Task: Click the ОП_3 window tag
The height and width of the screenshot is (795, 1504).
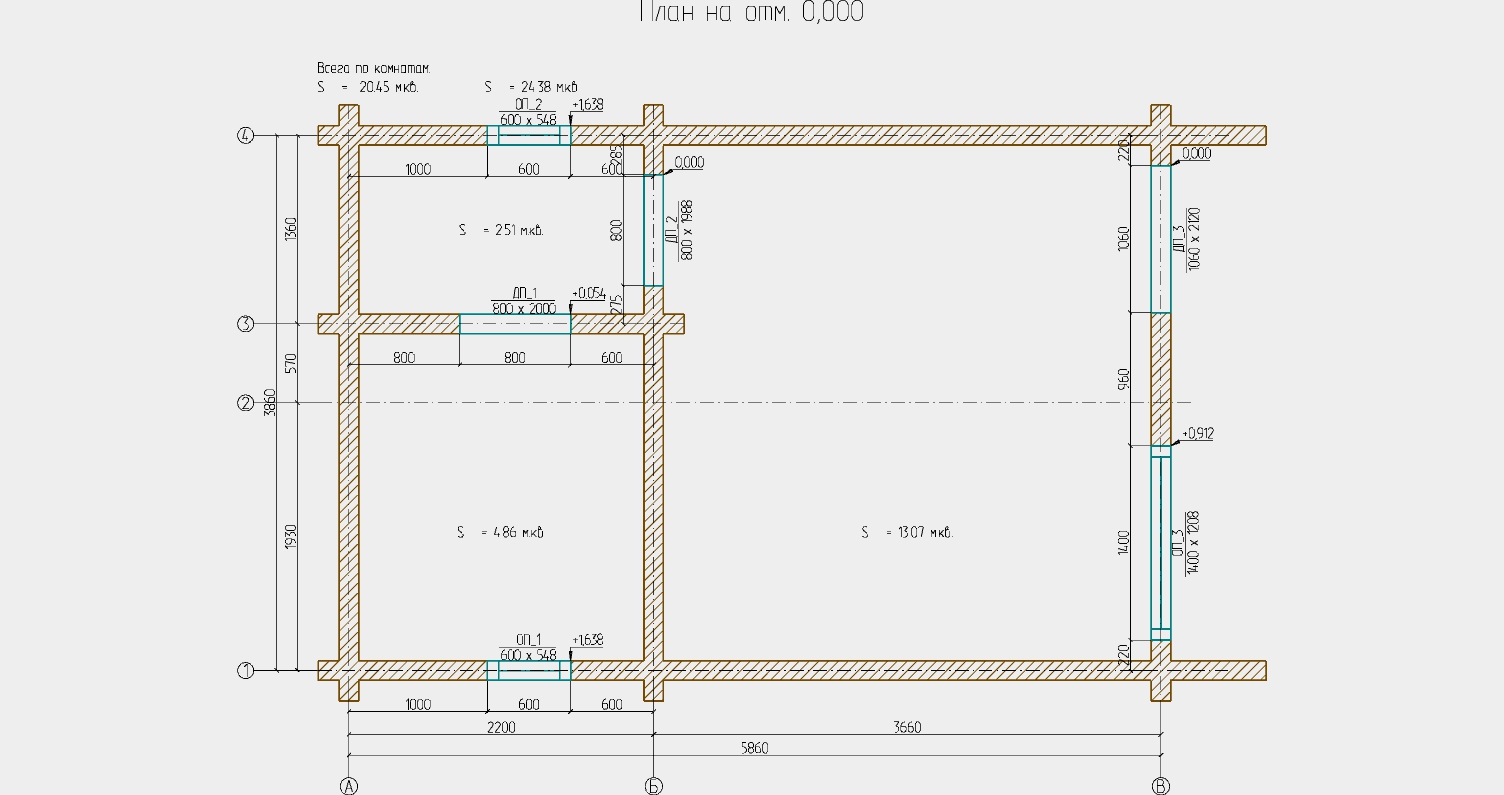Action: (1178, 543)
